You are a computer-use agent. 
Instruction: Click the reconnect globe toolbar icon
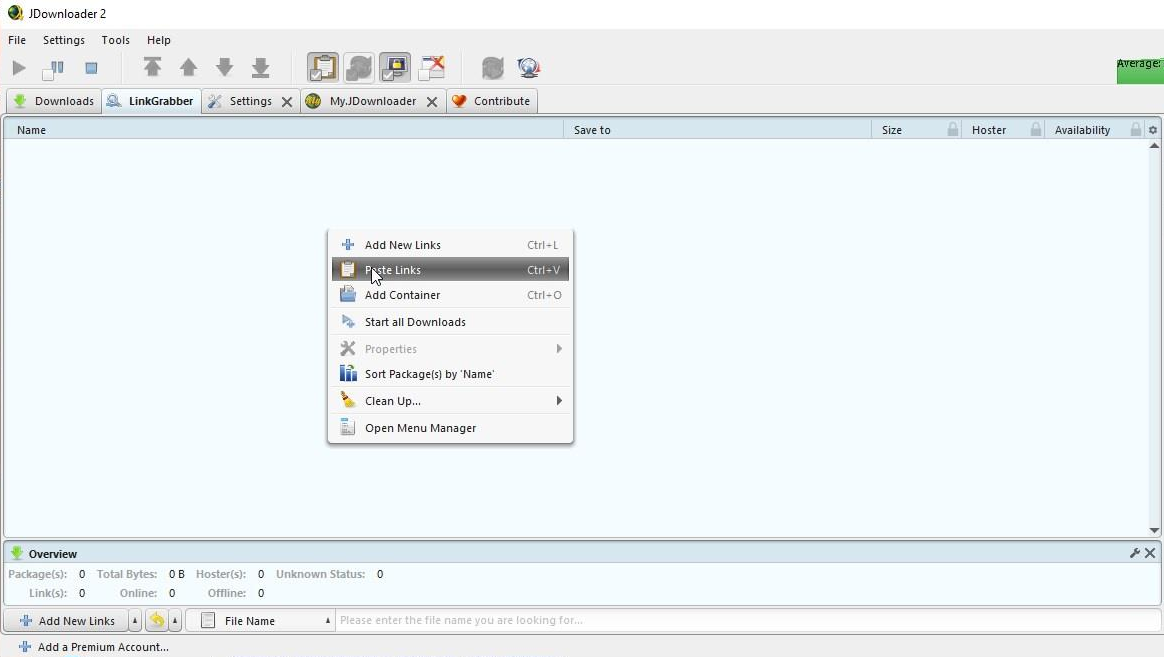[529, 68]
